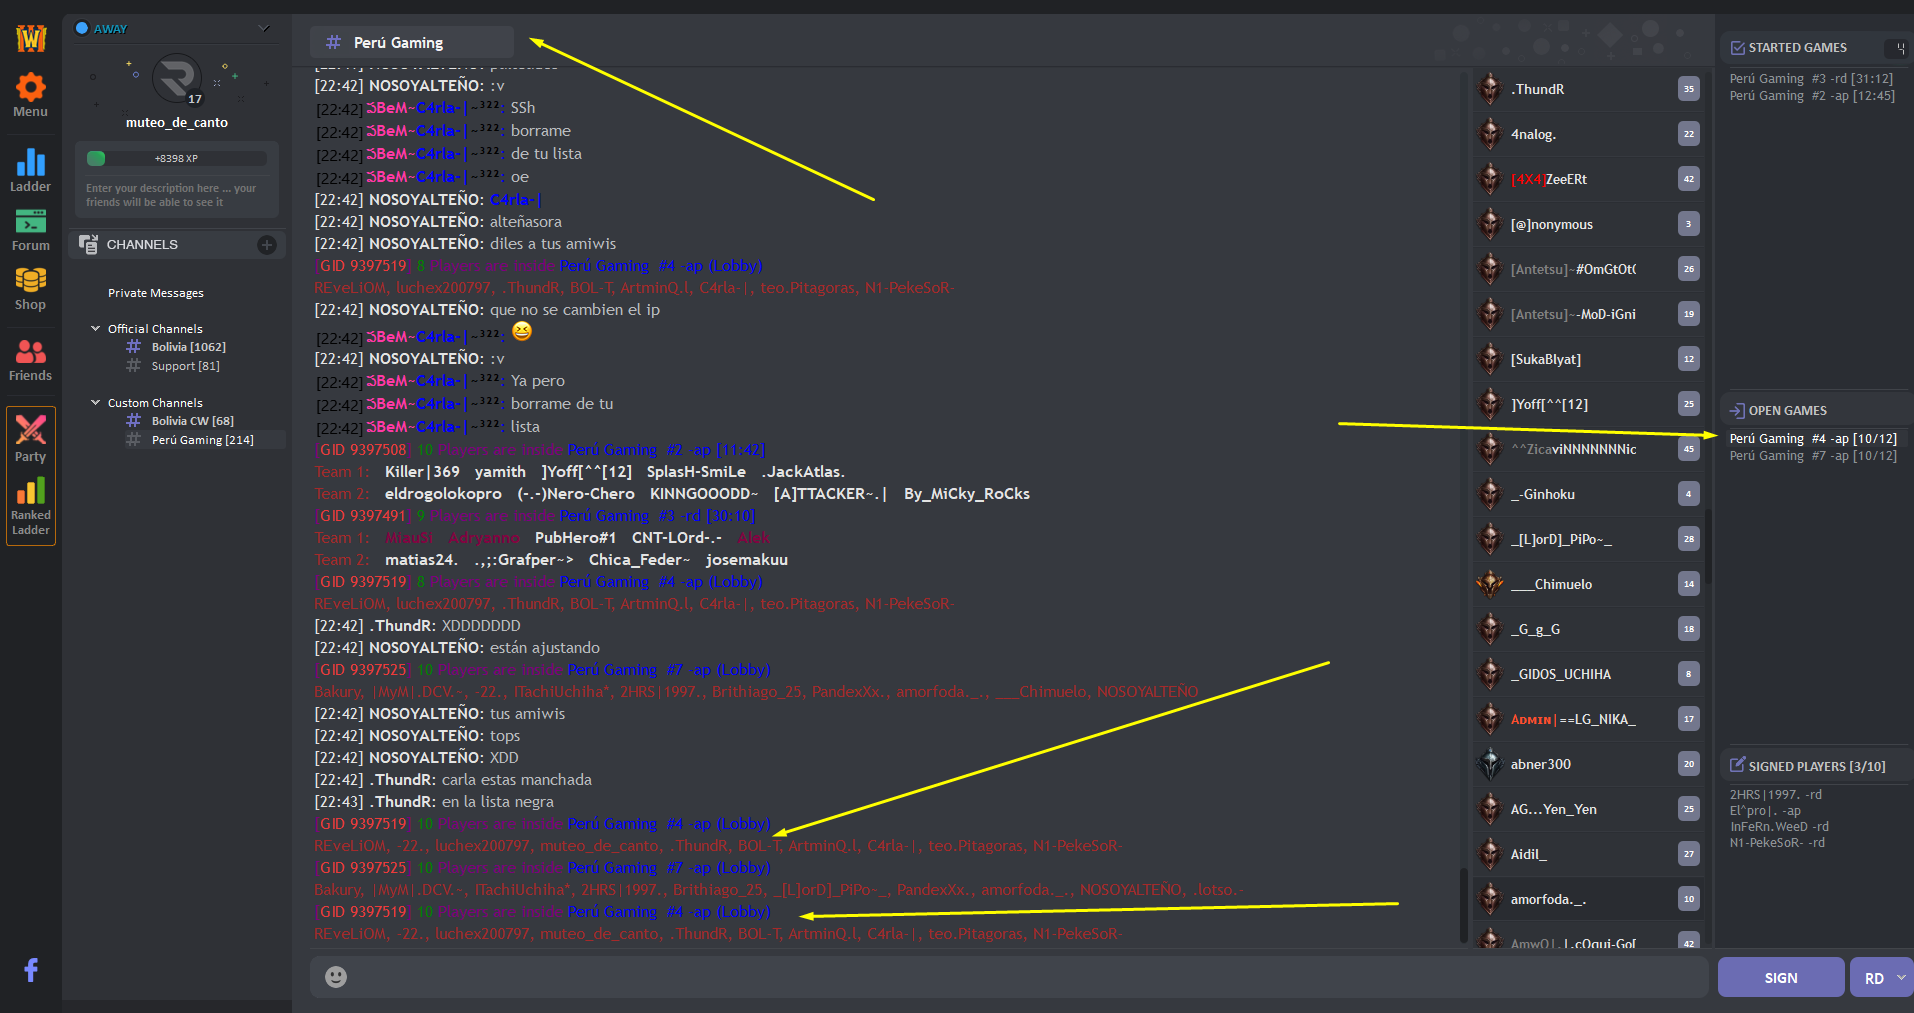
Task: Click the avatar of user .ThundR
Action: (x=1490, y=89)
